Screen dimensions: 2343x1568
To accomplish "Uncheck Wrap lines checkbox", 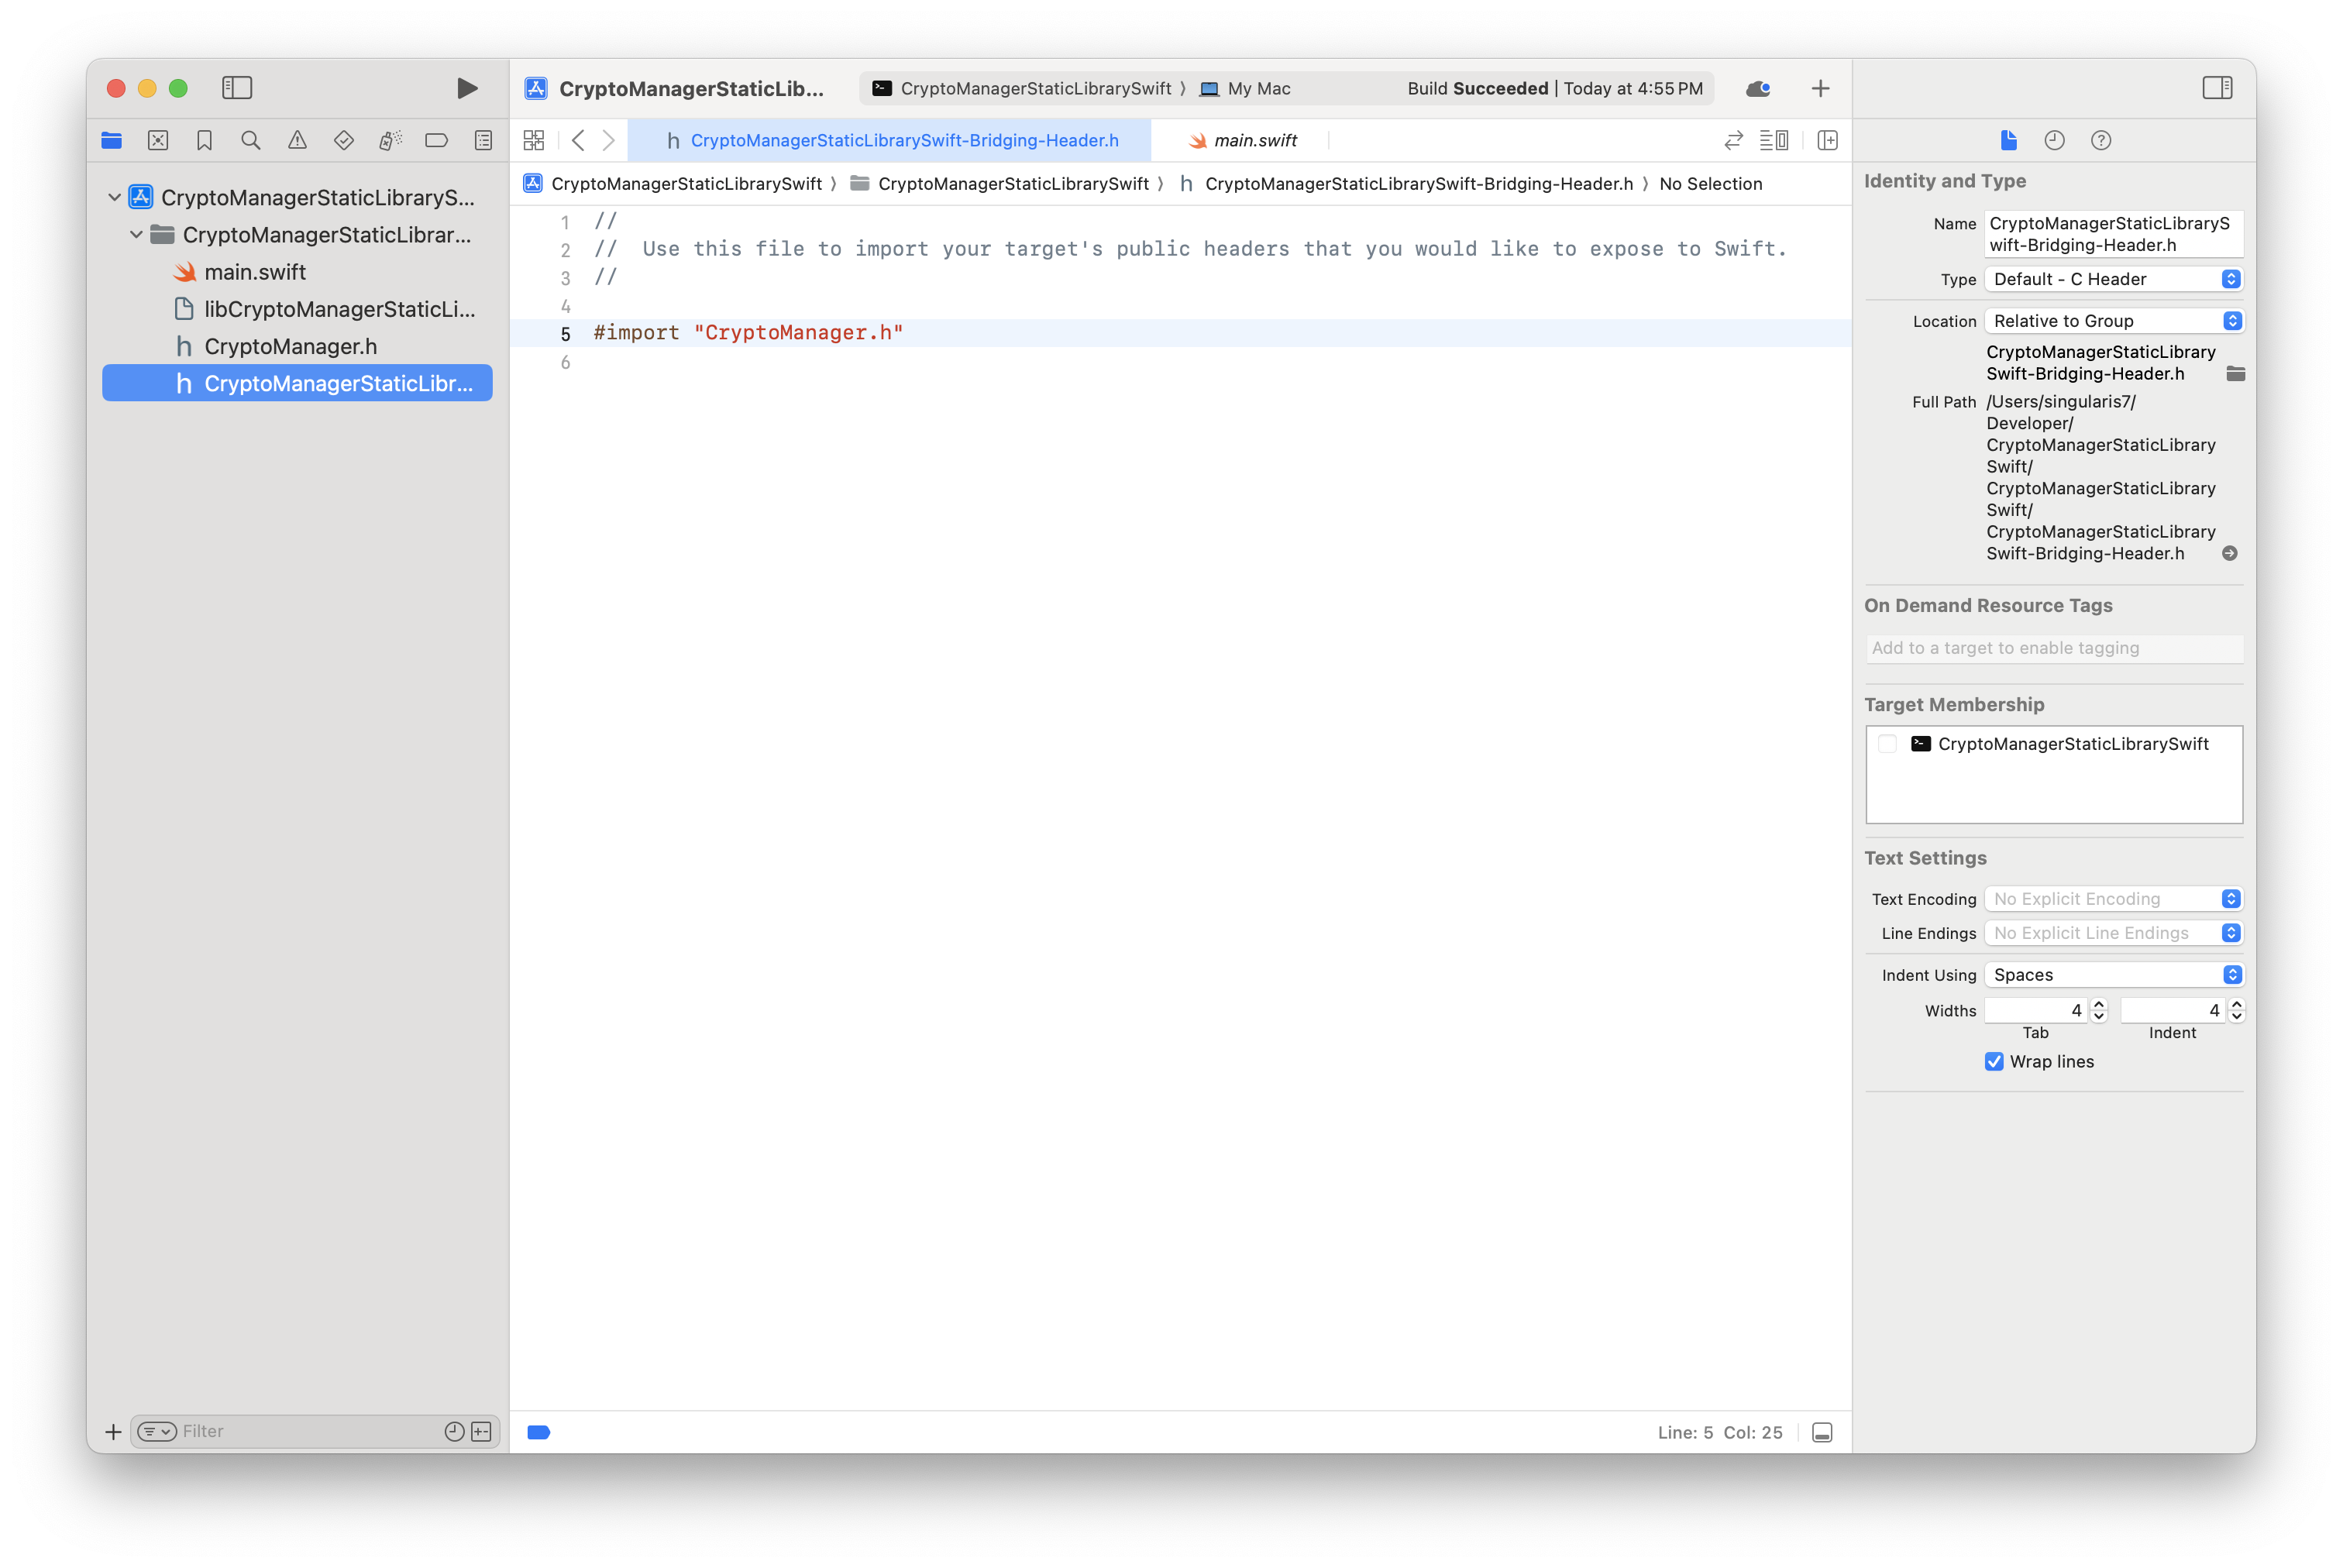I will point(1994,1061).
